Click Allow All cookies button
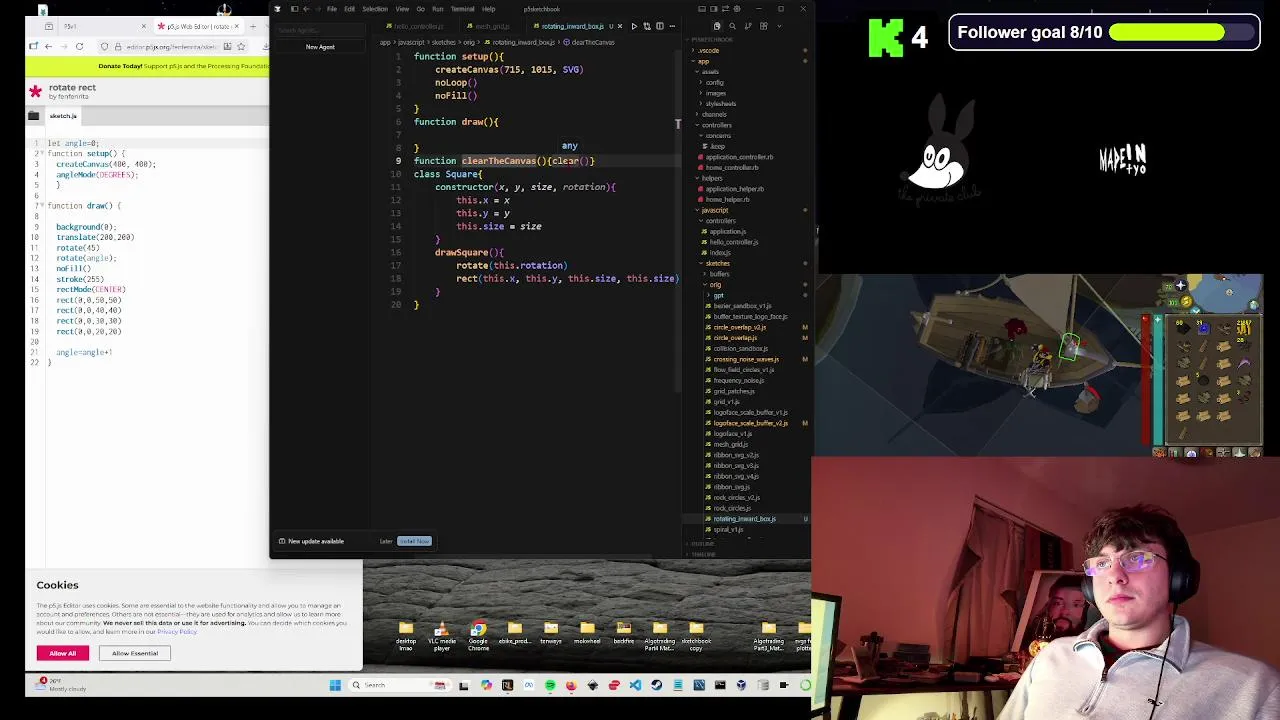Viewport: 1280px width, 720px height. (x=62, y=653)
